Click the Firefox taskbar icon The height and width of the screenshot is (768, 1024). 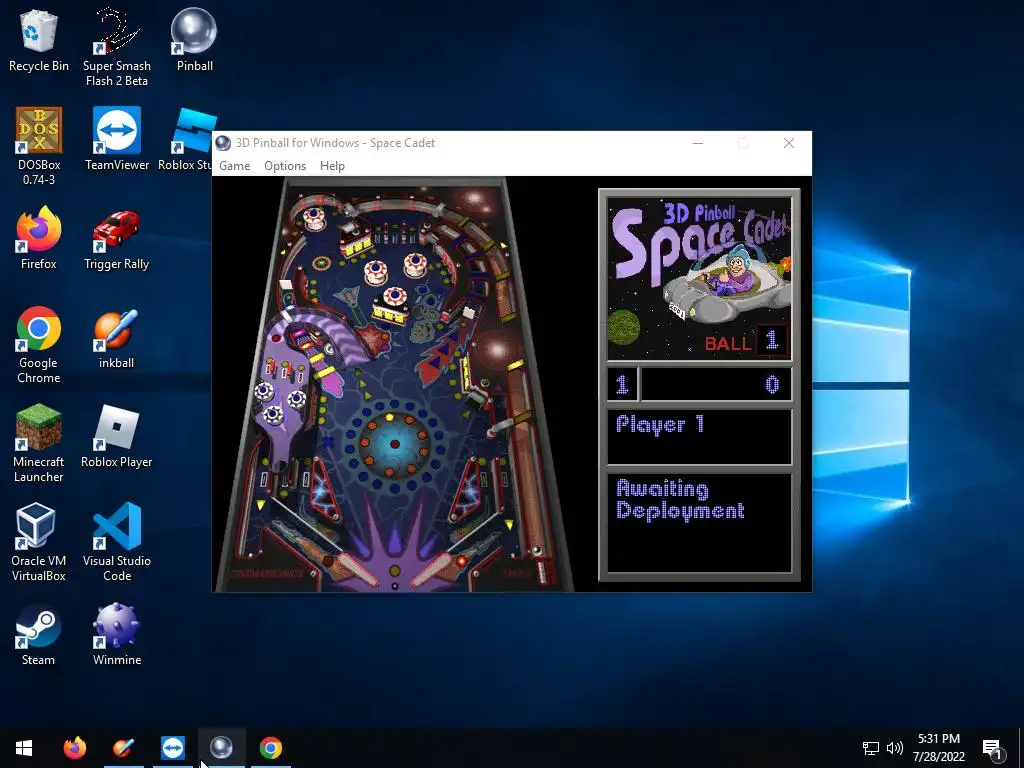tap(74, 748)
